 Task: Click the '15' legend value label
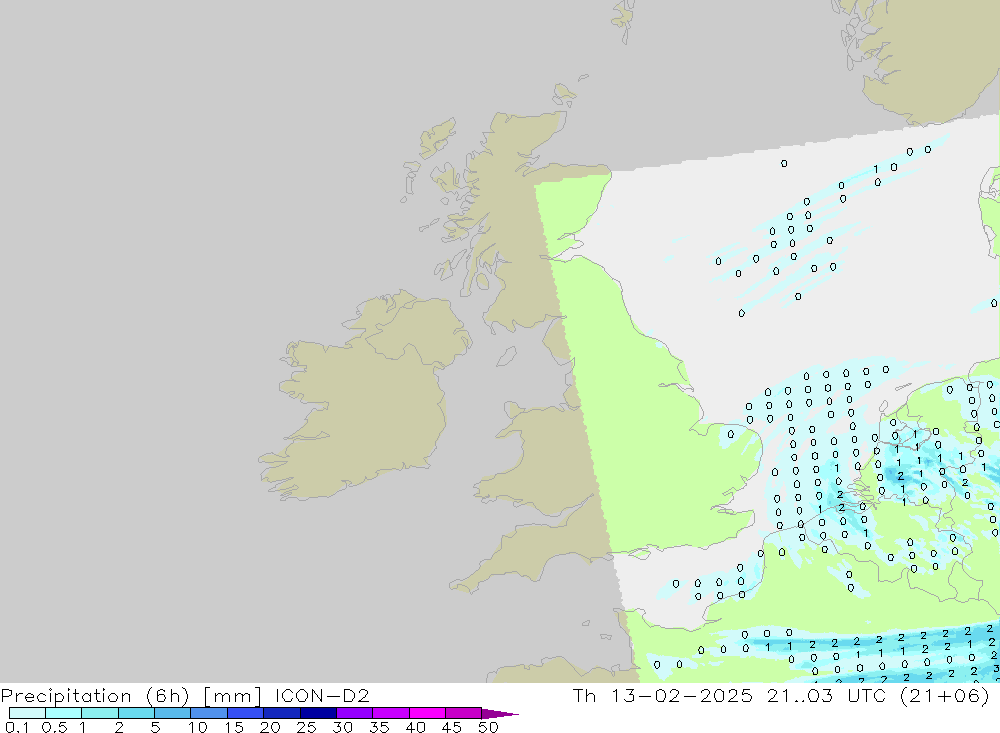(233, 727)
